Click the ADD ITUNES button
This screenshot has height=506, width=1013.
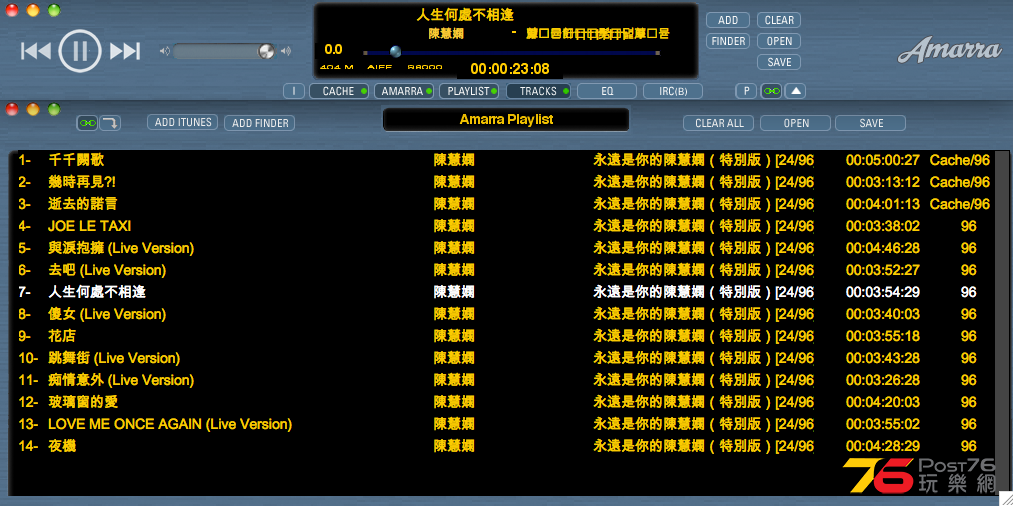click(182, 122)
